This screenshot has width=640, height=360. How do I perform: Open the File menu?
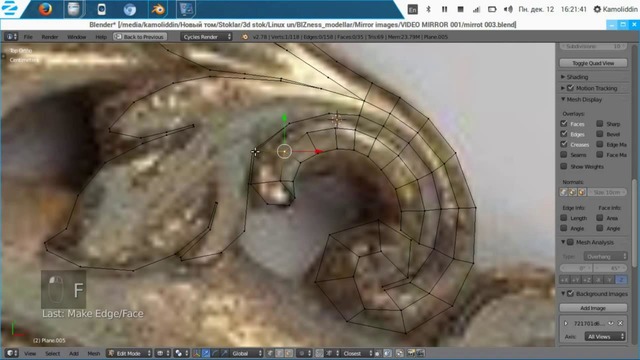pyautogui.click(x=28, y=37)
